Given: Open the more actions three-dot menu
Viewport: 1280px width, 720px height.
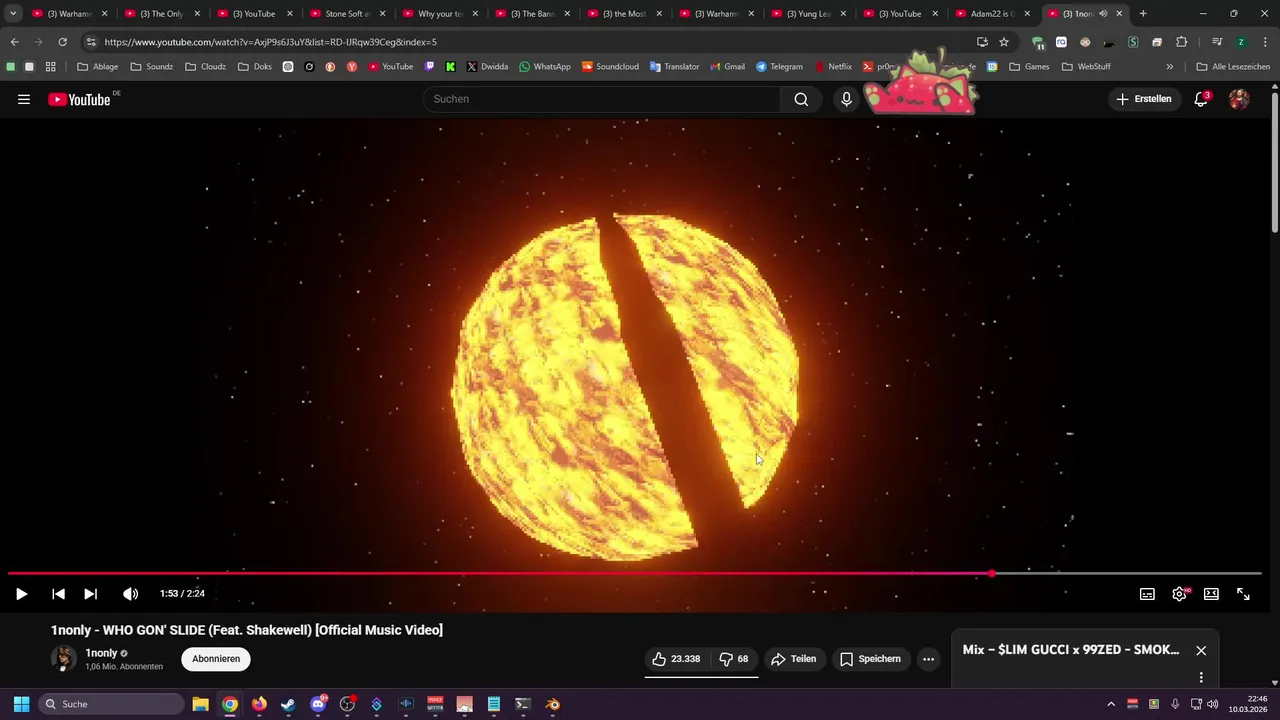Looking at the screenshot, I should (928, 659).
